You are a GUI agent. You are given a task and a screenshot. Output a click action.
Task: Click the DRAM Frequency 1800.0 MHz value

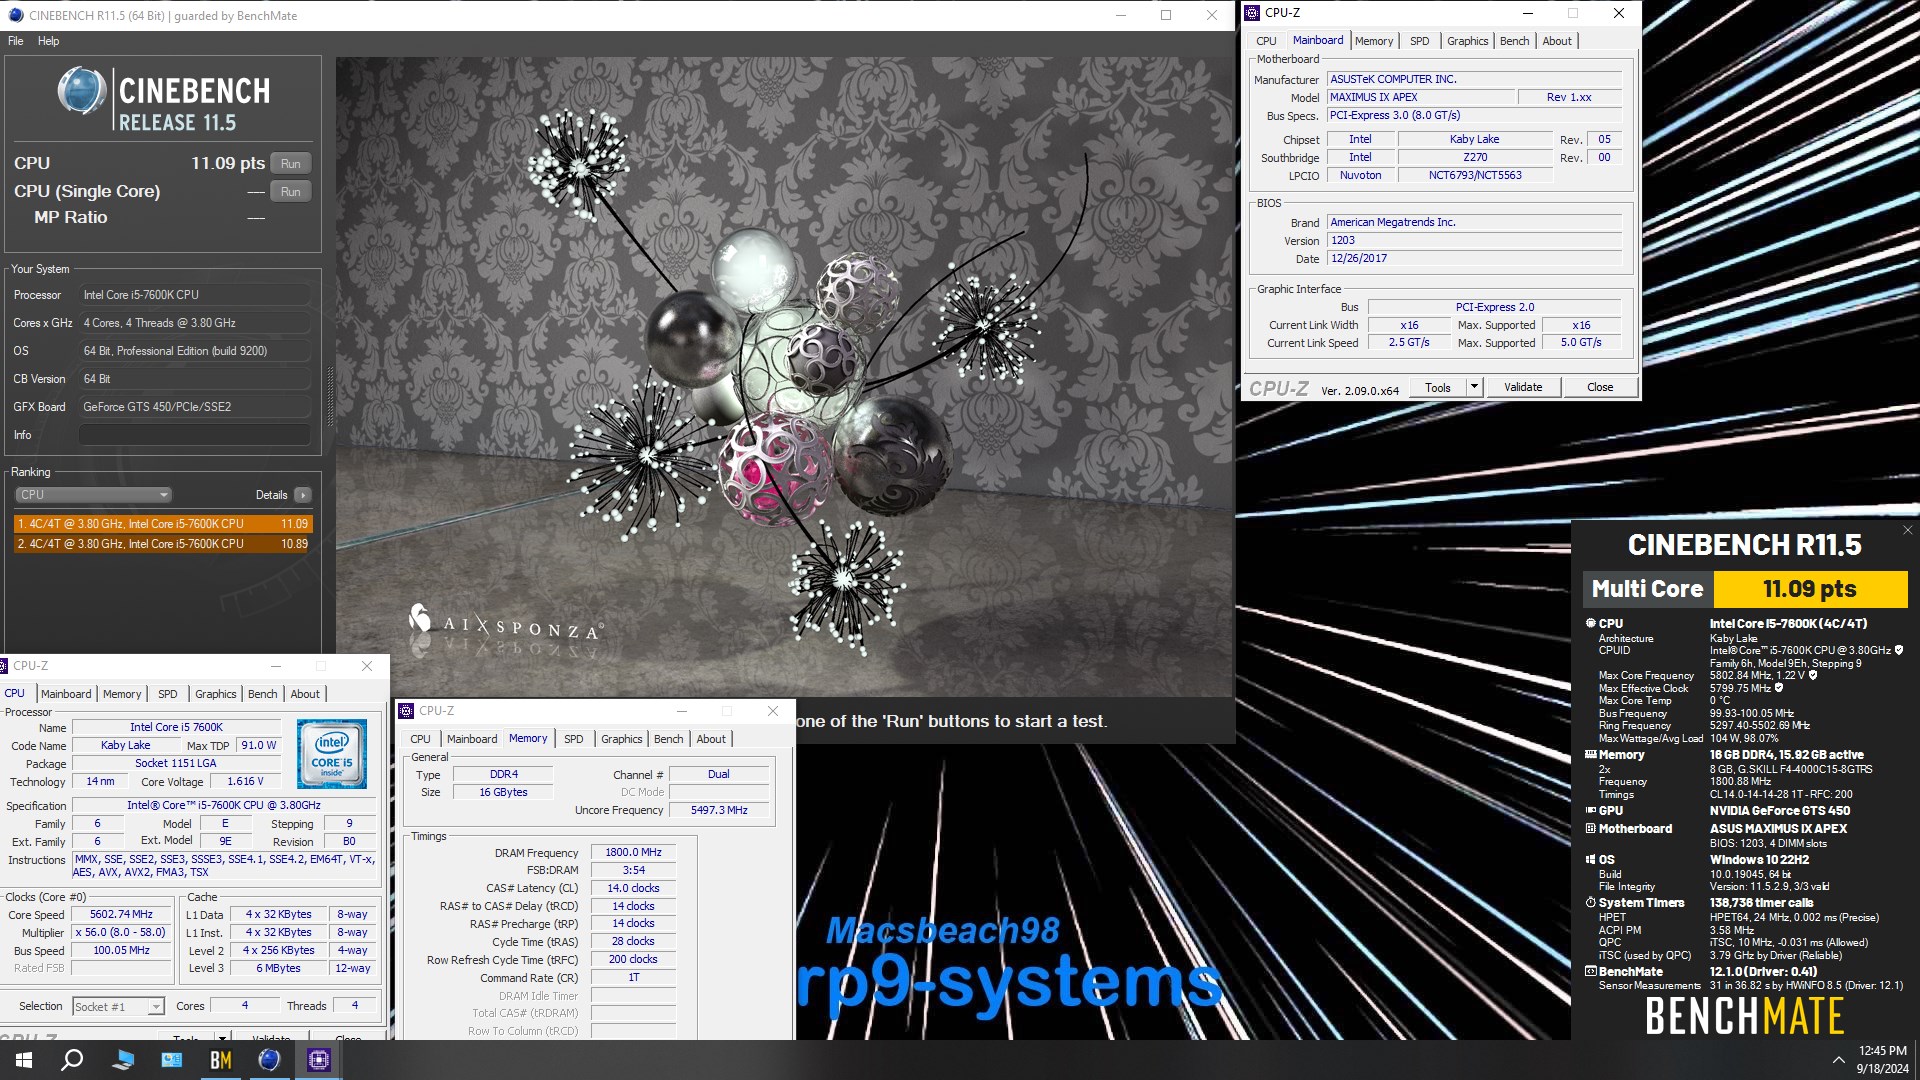(x=633, y=853)
